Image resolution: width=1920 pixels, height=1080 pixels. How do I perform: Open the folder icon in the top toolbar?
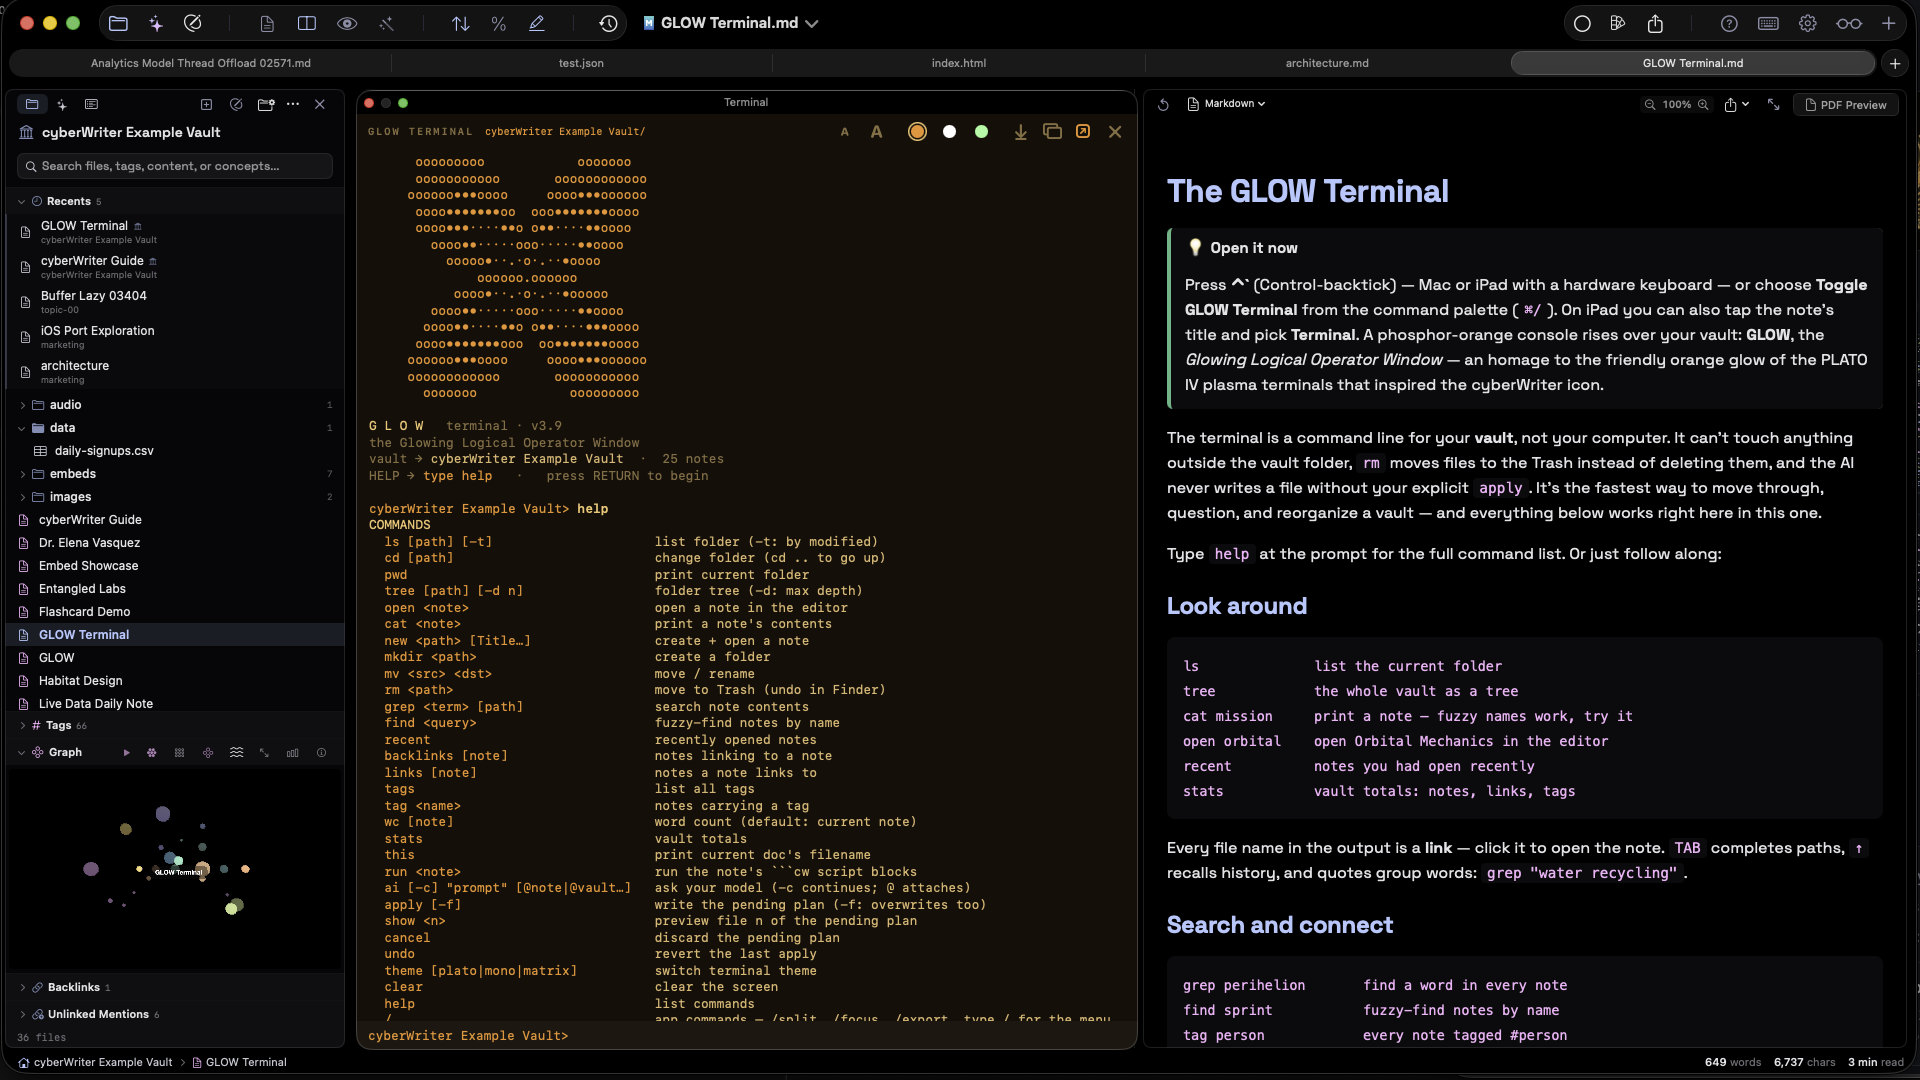click(118, 23)
